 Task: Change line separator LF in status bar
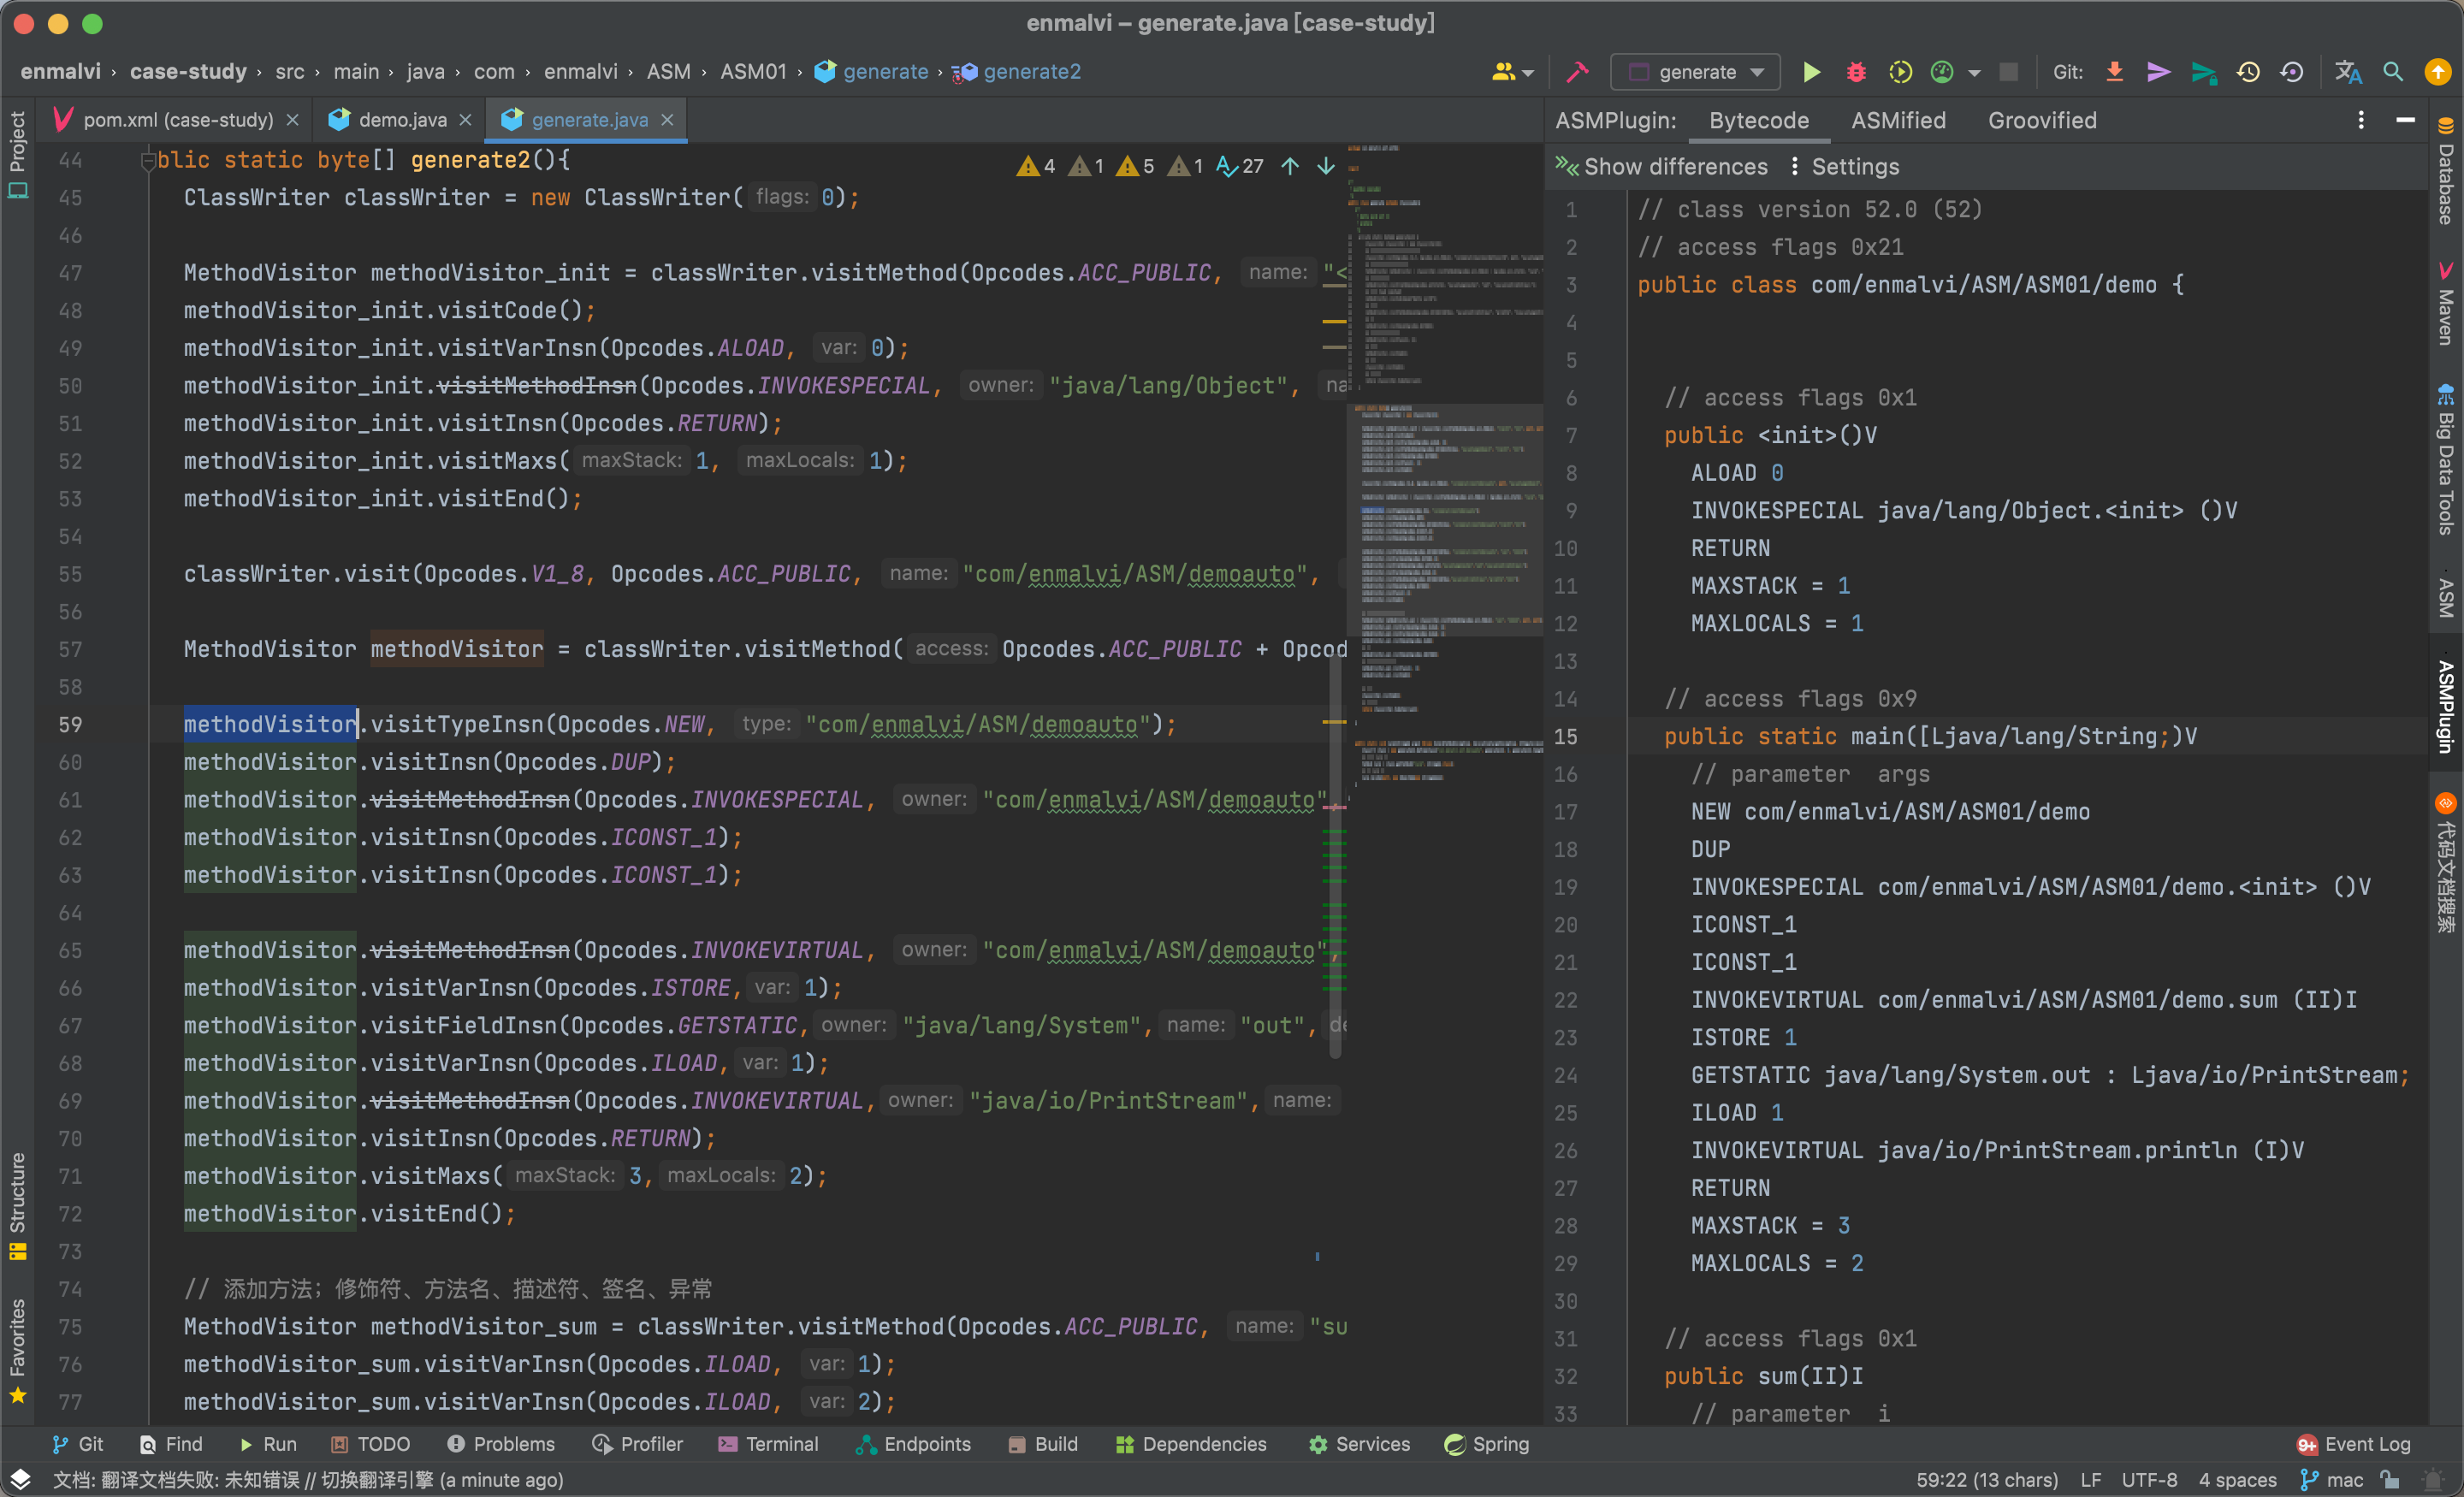point(2090,1480)
